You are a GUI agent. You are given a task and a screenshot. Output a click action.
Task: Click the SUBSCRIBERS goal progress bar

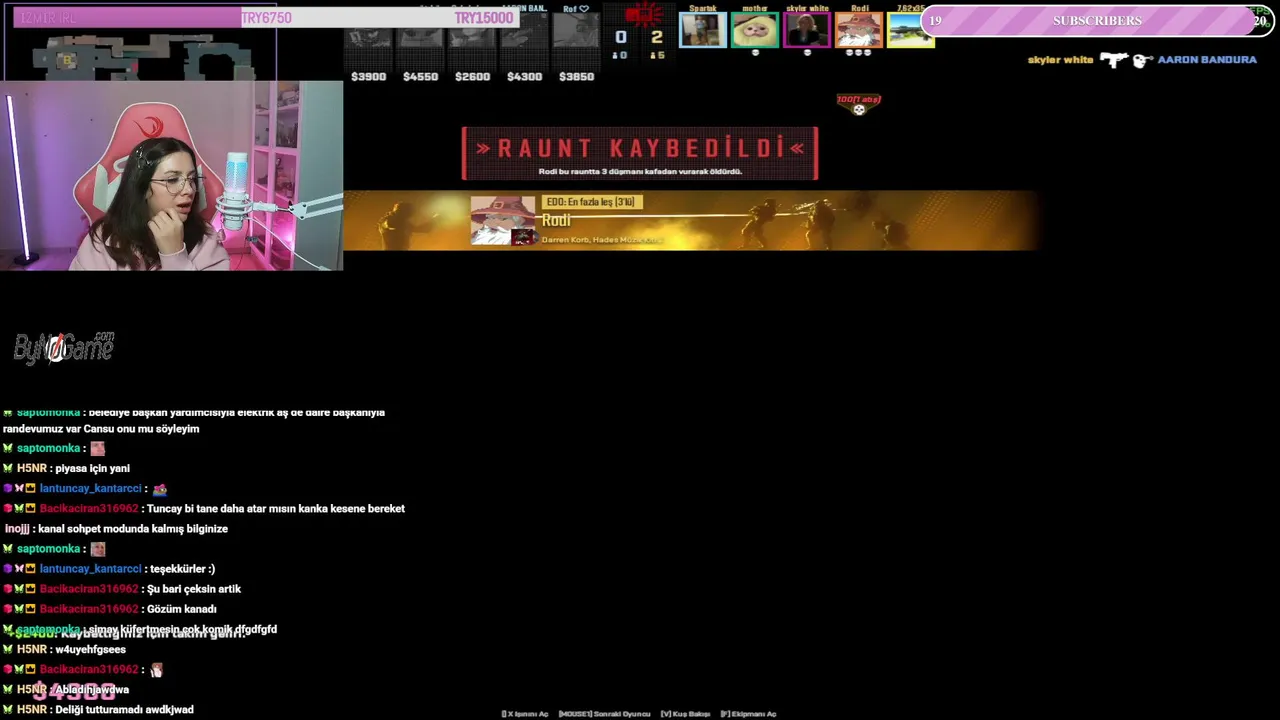[1097, 20]
